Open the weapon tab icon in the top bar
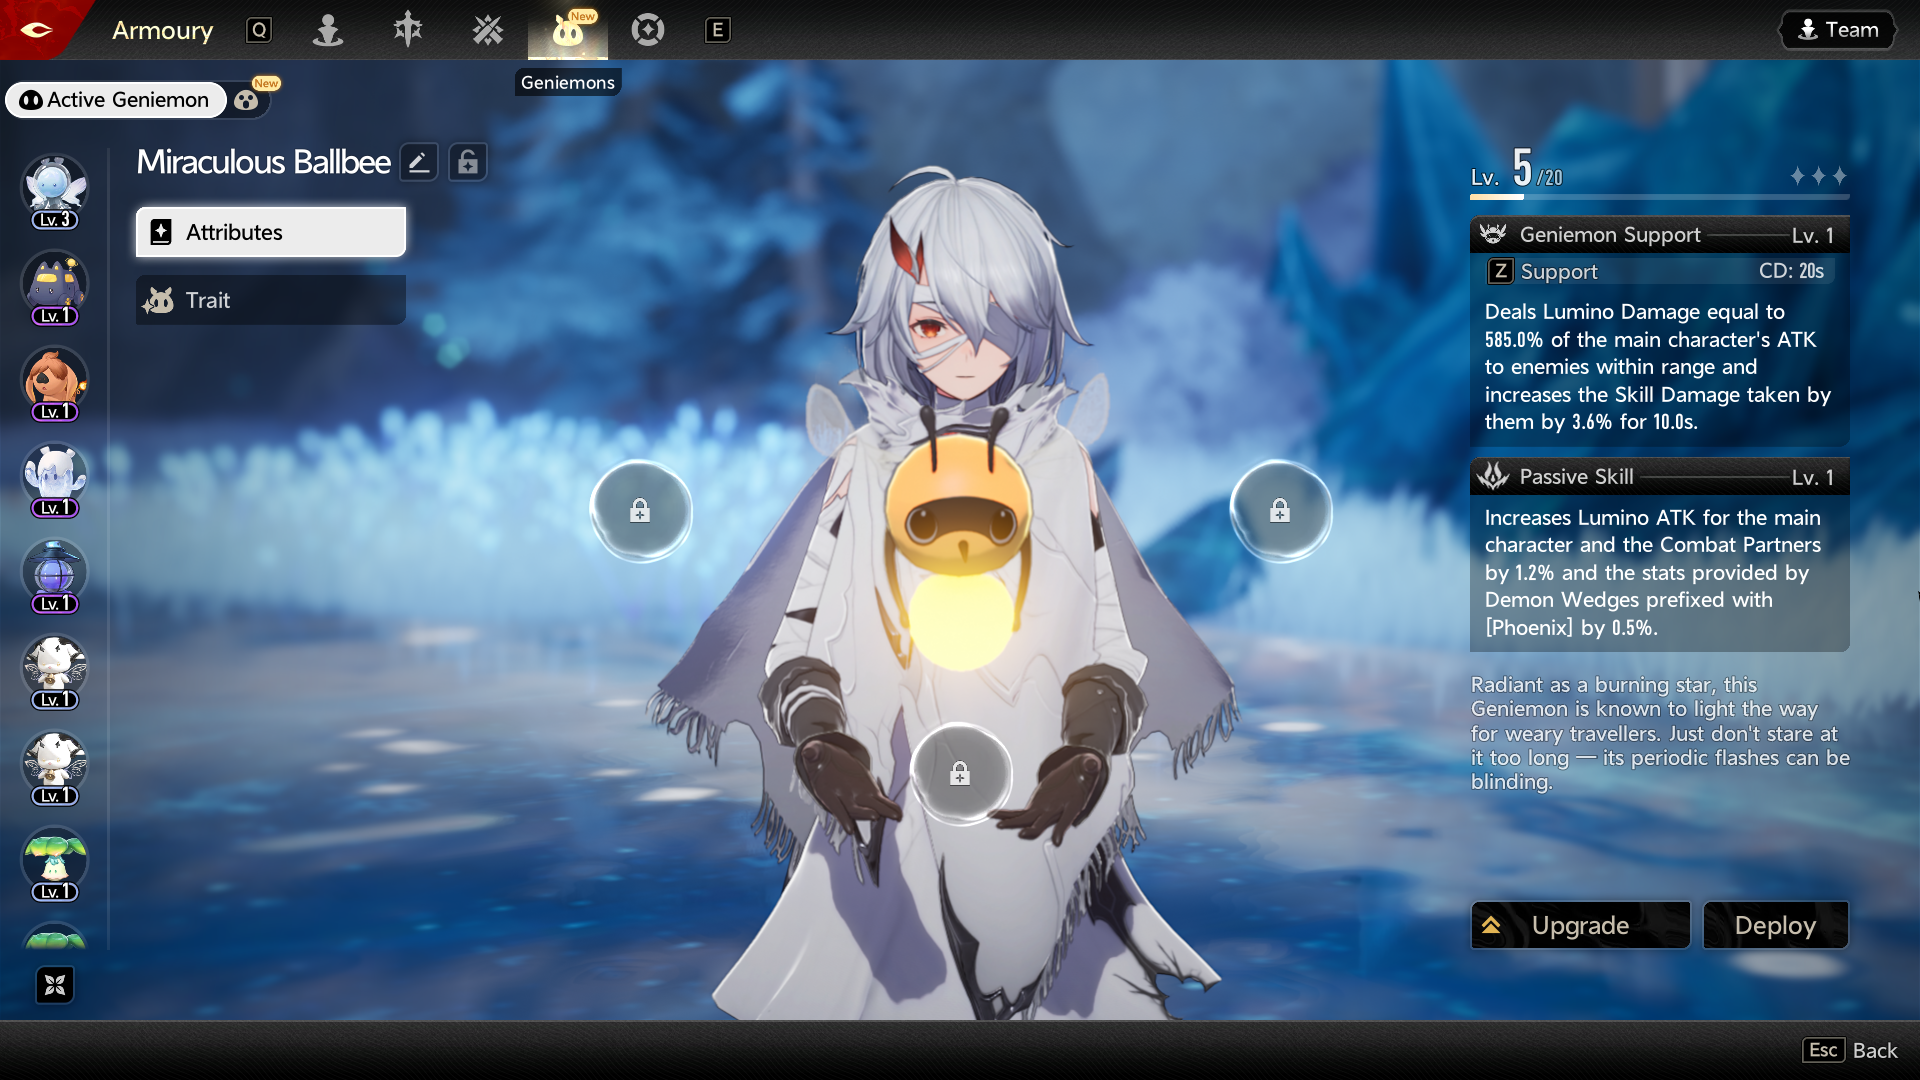Image resolution: width=1920 pixels, height=1080 pixels. click(x=408, y=30)
